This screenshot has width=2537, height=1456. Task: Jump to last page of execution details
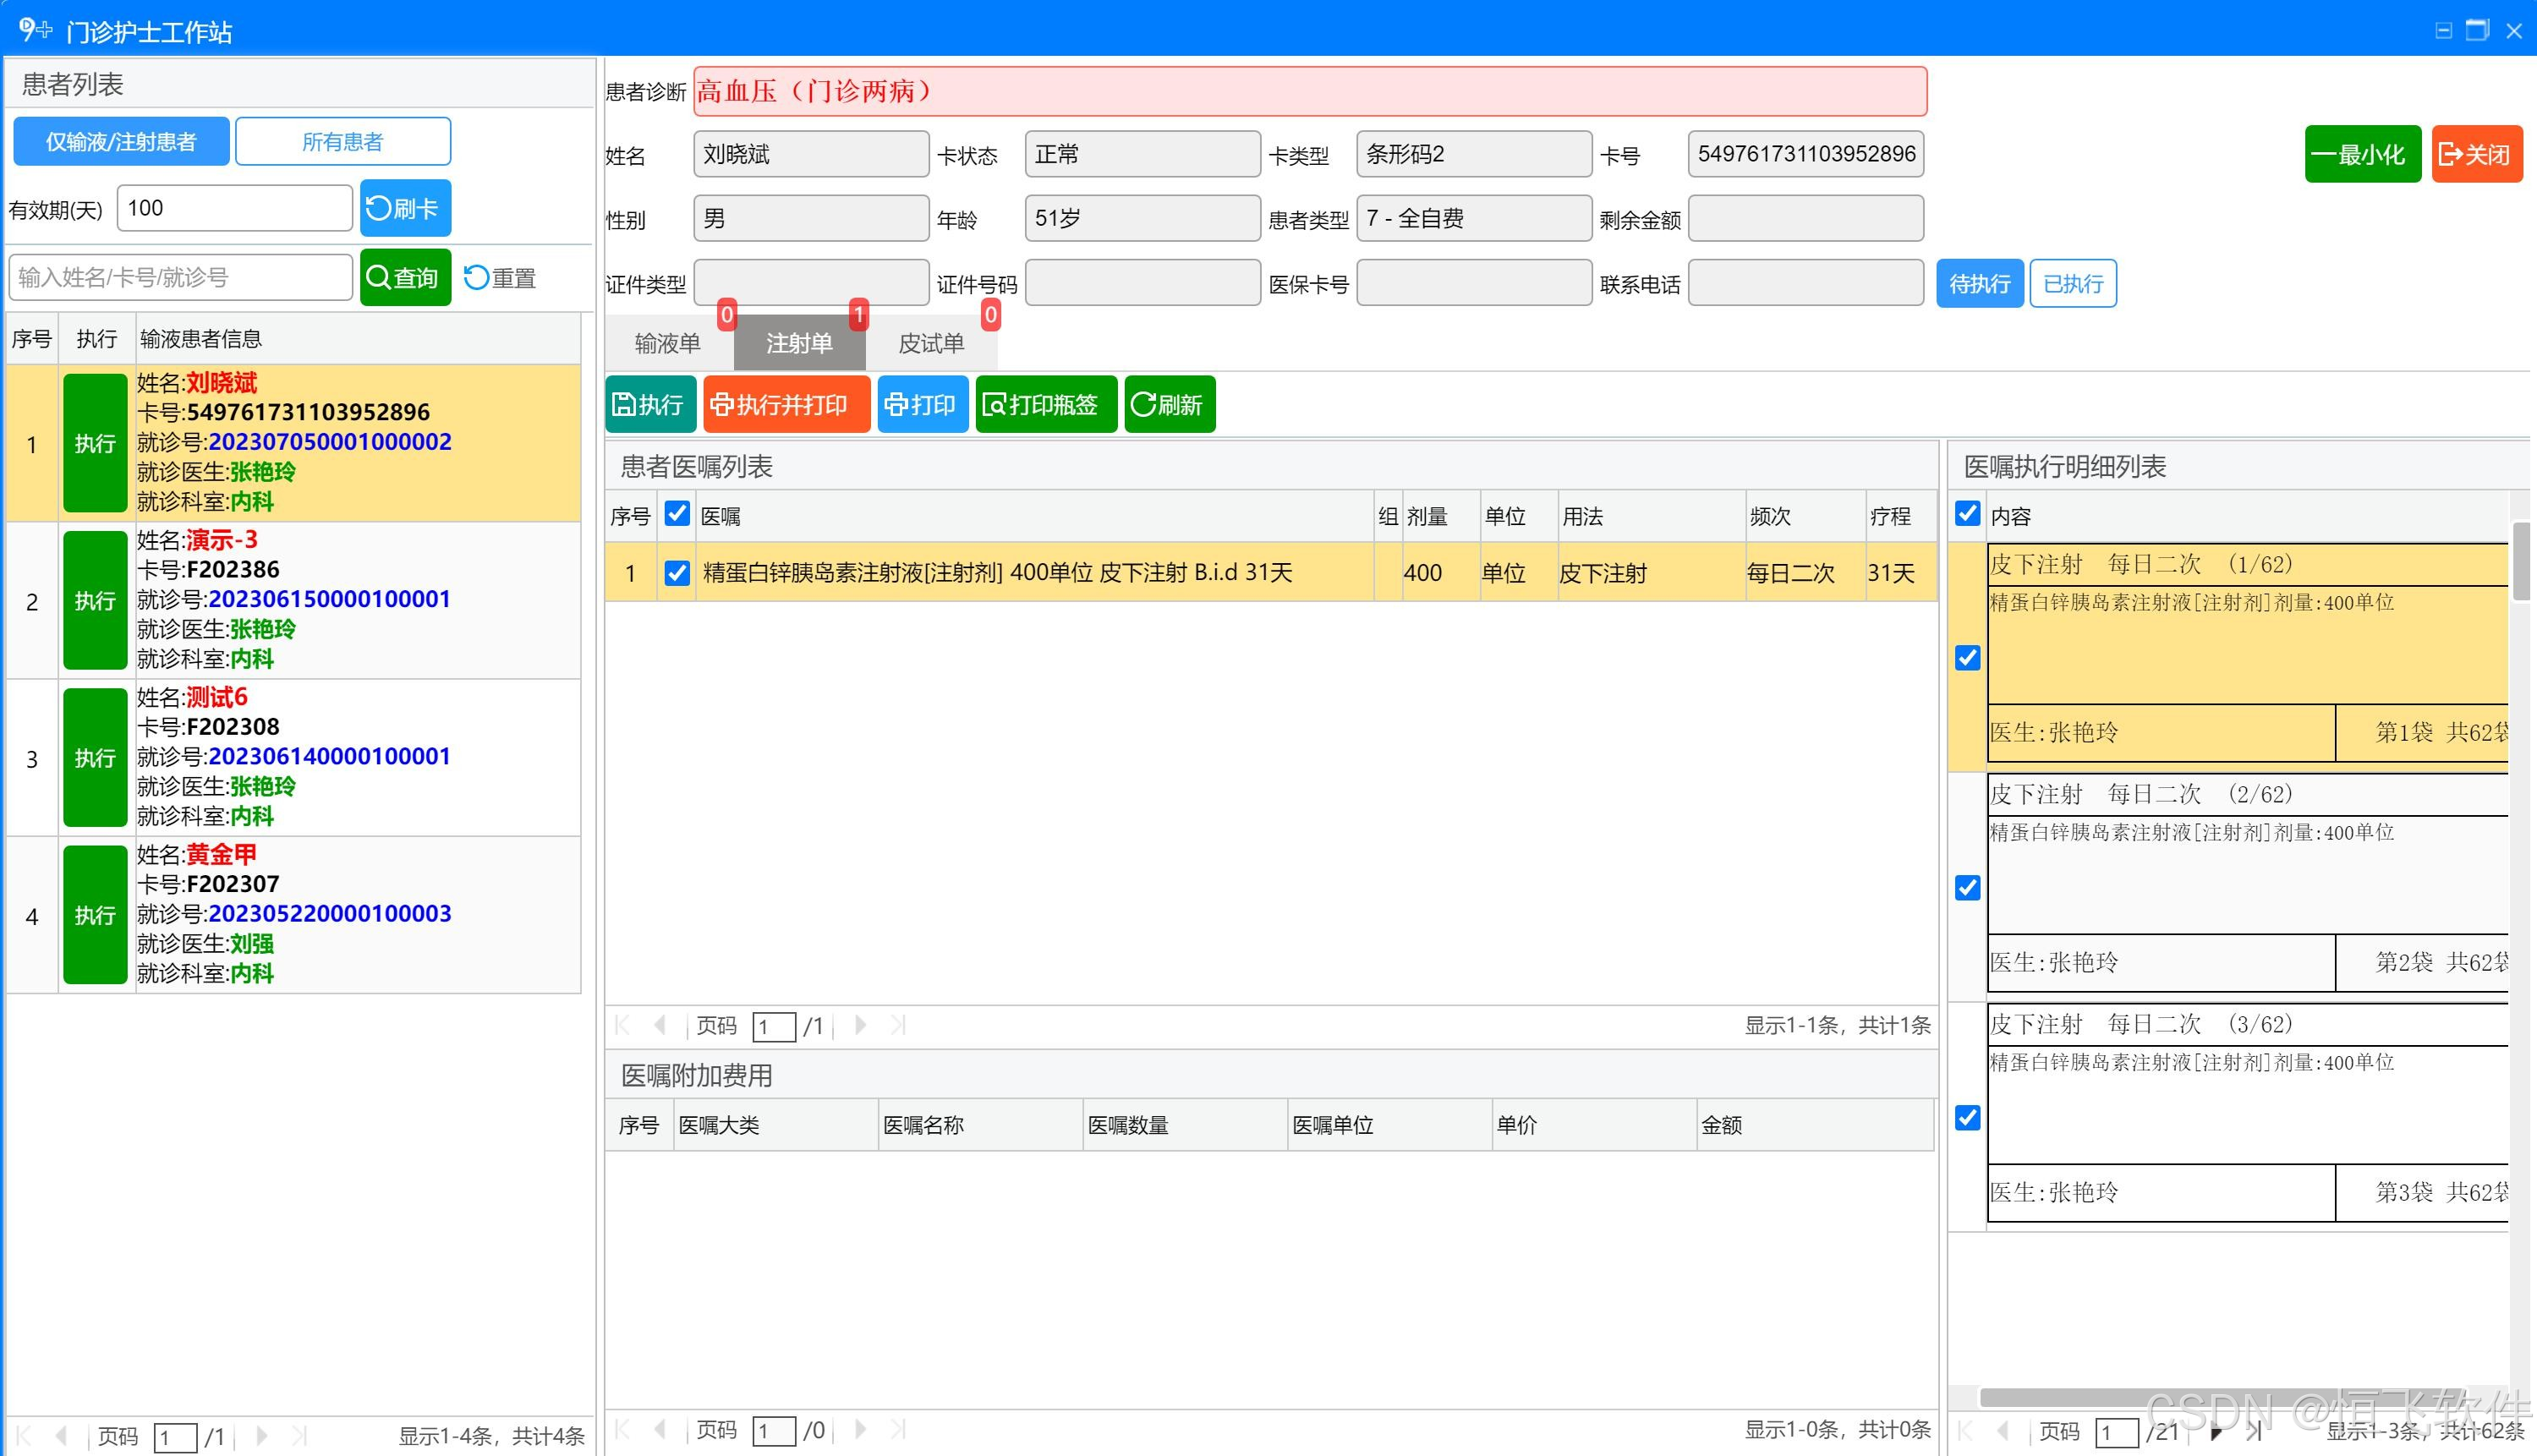[x=2254, y=1432]
